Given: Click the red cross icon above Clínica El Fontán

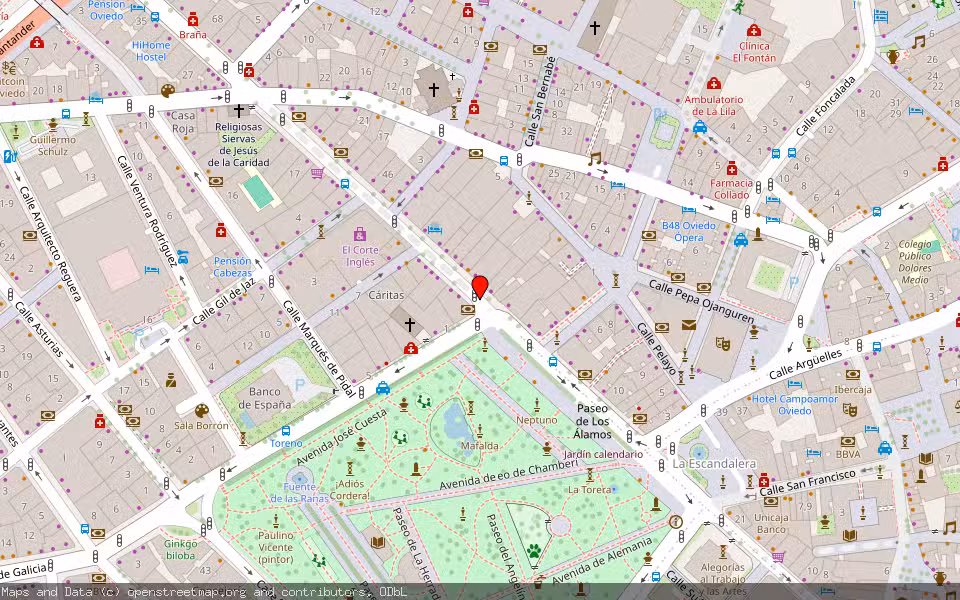Looking at the screenshot, I should (754, 30).
